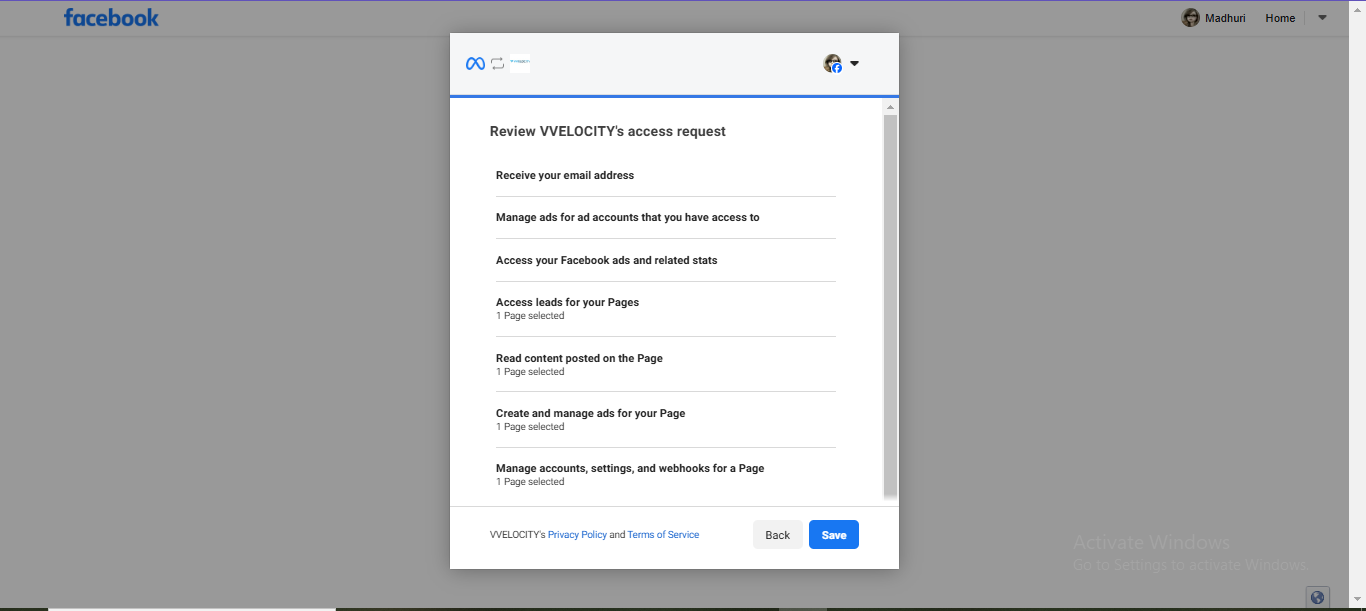Select 'Access your Facebook ads and related stats'
The width and height of the screenshot is (1366, 611).
[665, 260]
